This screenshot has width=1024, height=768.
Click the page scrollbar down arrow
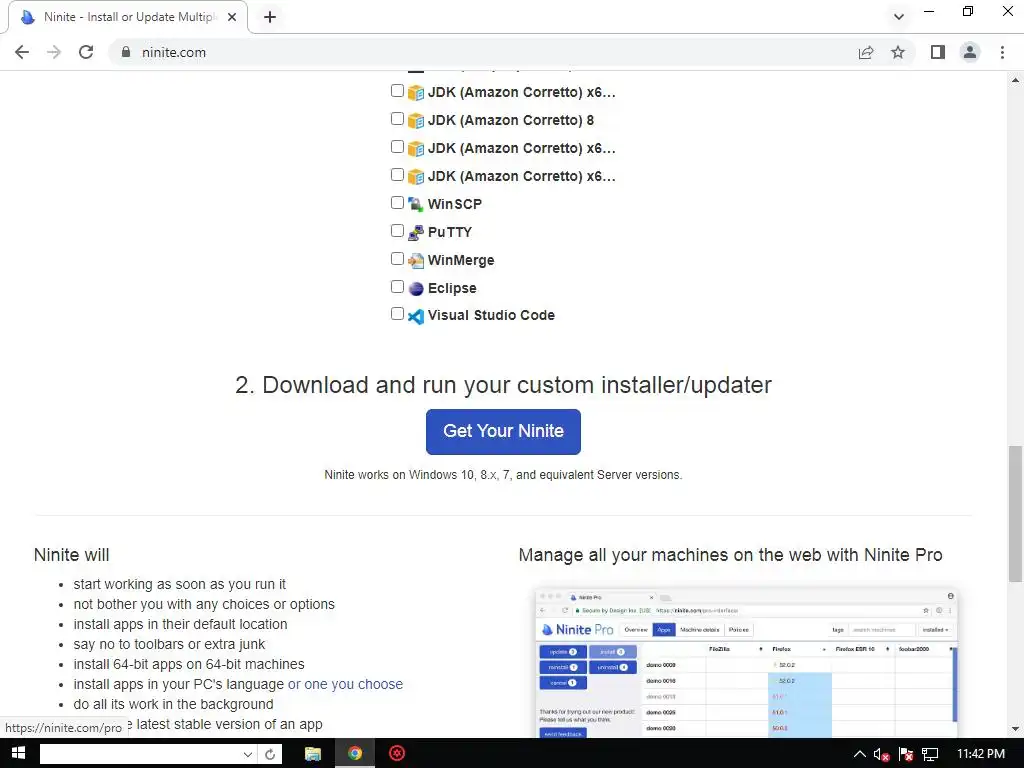(x=1015, y=729)
